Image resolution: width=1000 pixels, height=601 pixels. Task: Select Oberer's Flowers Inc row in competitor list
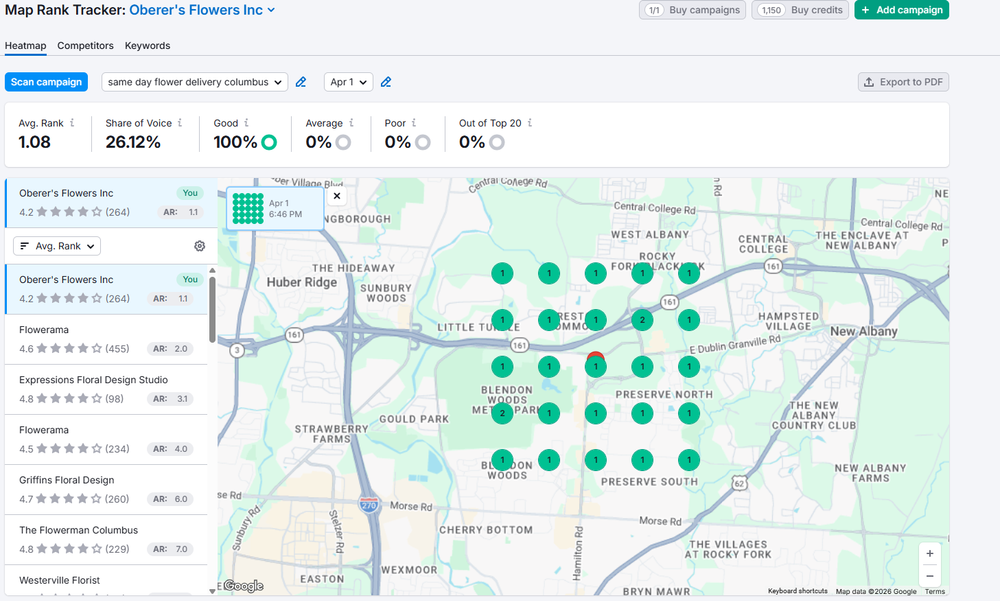pos(107,290)
